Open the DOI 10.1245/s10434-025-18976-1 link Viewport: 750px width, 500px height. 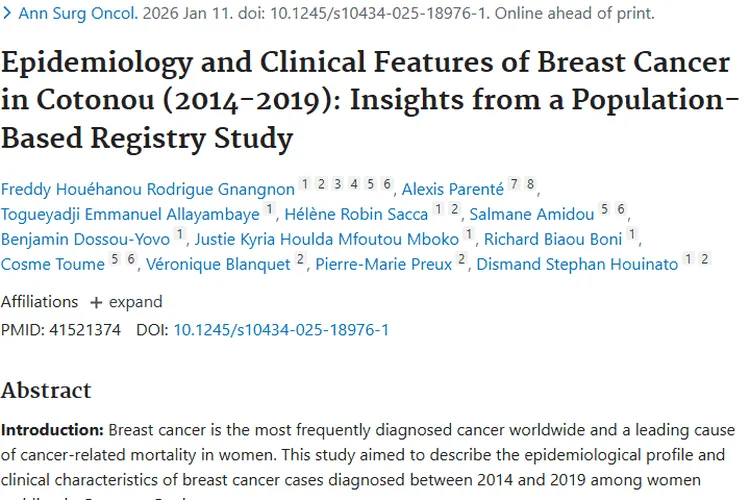281,329
